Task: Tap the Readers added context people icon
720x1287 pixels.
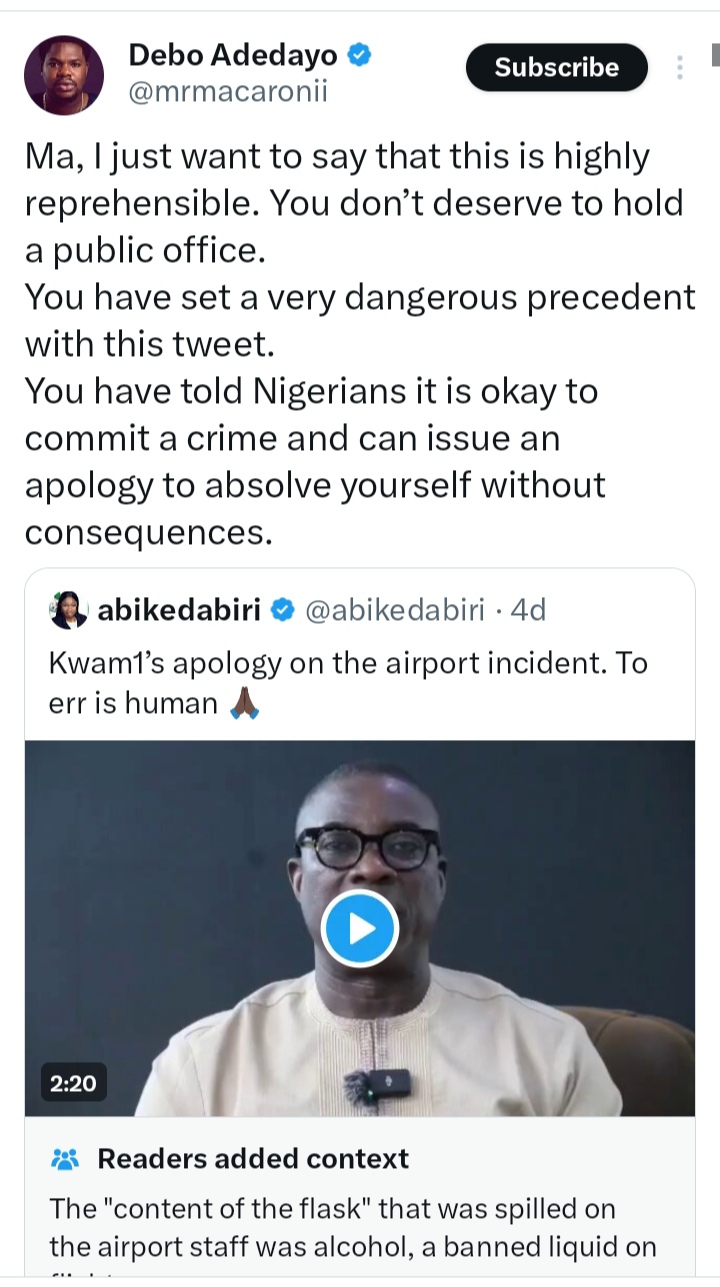Action: click(65, 1159)
